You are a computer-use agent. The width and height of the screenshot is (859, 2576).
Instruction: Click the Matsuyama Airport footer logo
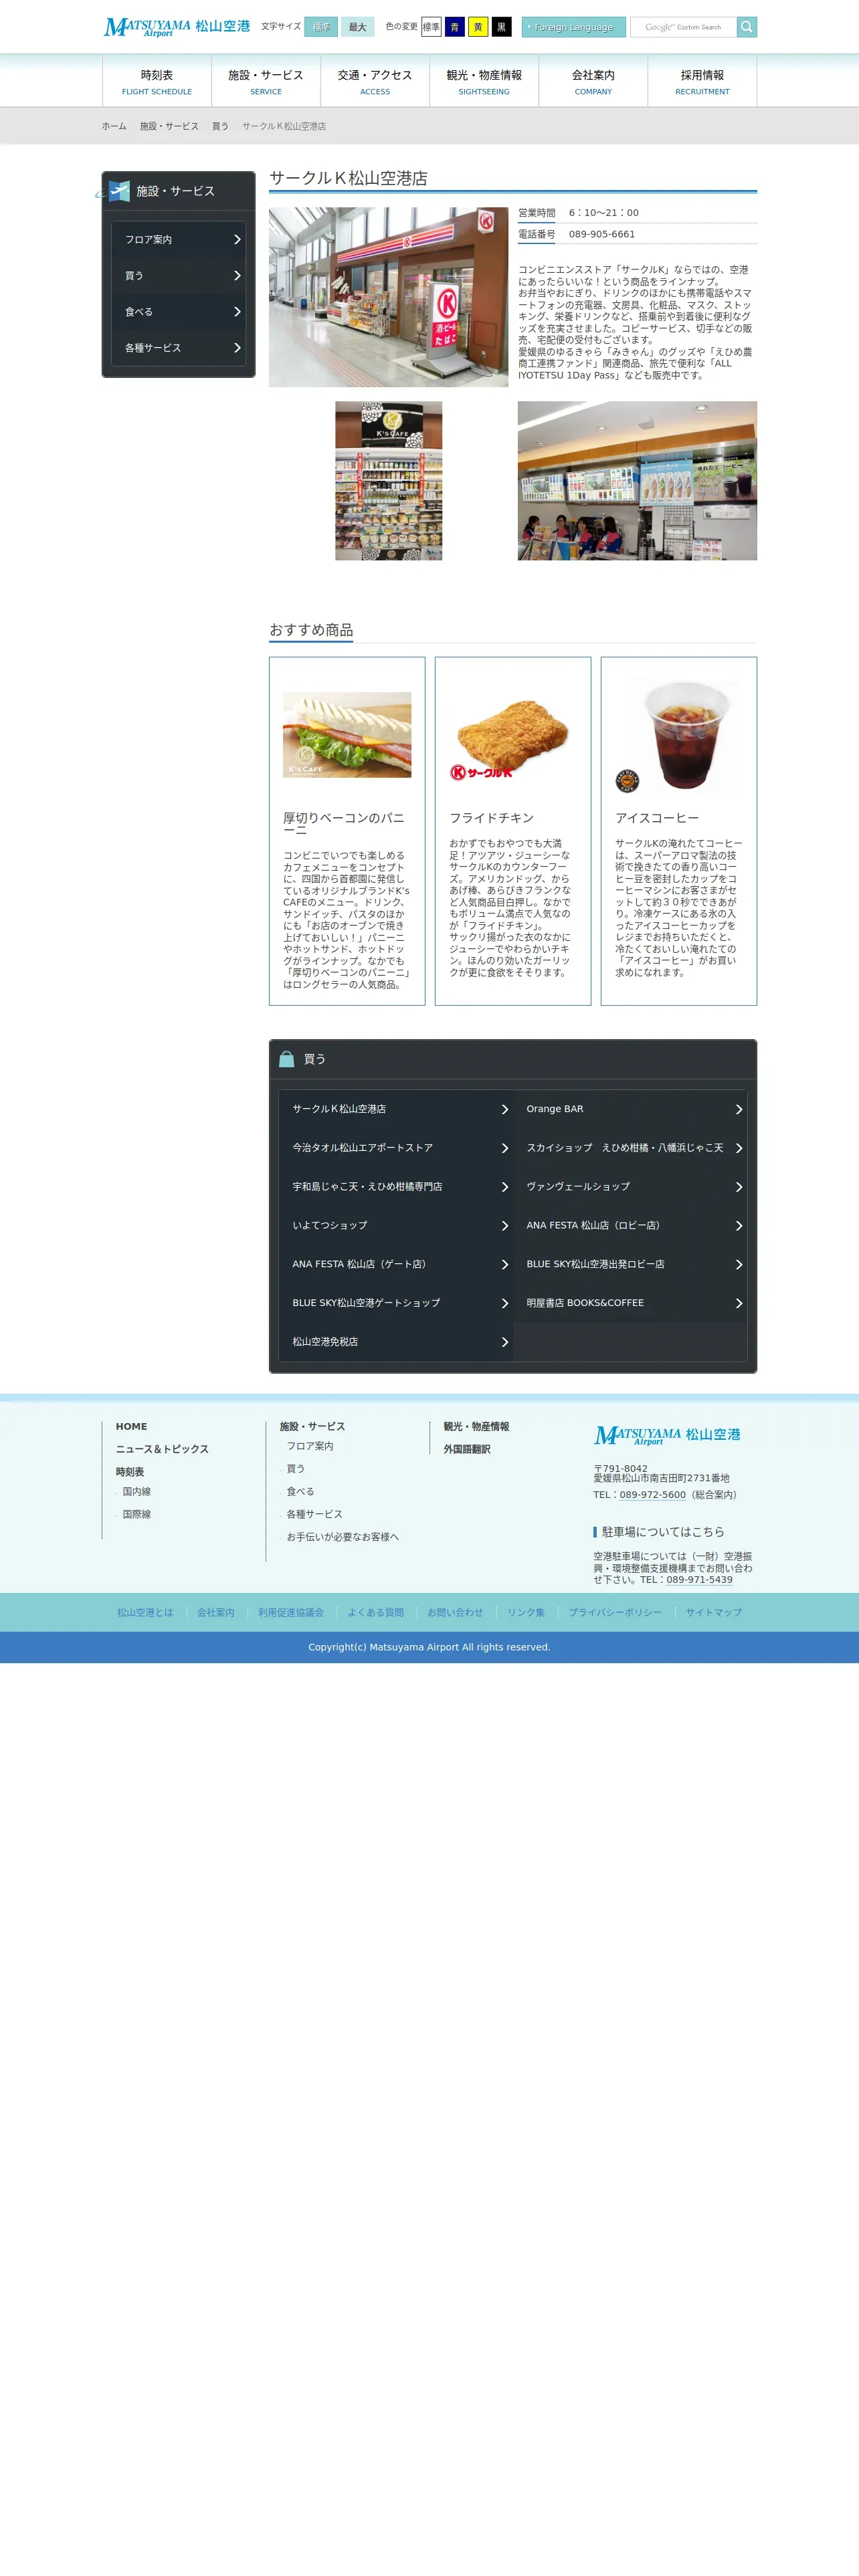[667, 1435]
